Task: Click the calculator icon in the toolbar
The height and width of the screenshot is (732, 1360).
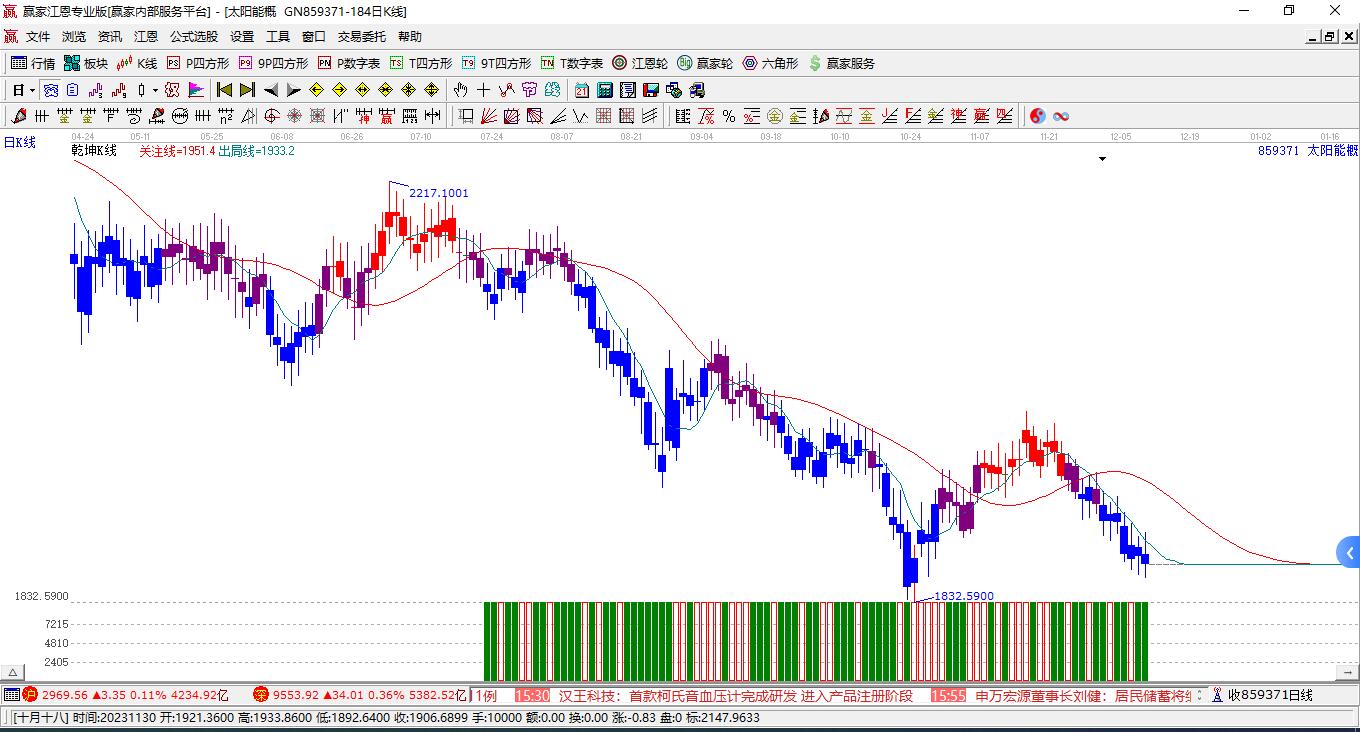Action: click(x=605, y=90)
